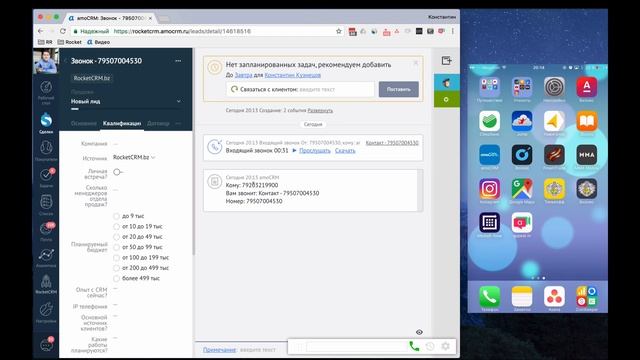The width and height of the screenshot is (640, 360).
Task: Open the Контакт : 79507004530 link
Action: point(392,143)
